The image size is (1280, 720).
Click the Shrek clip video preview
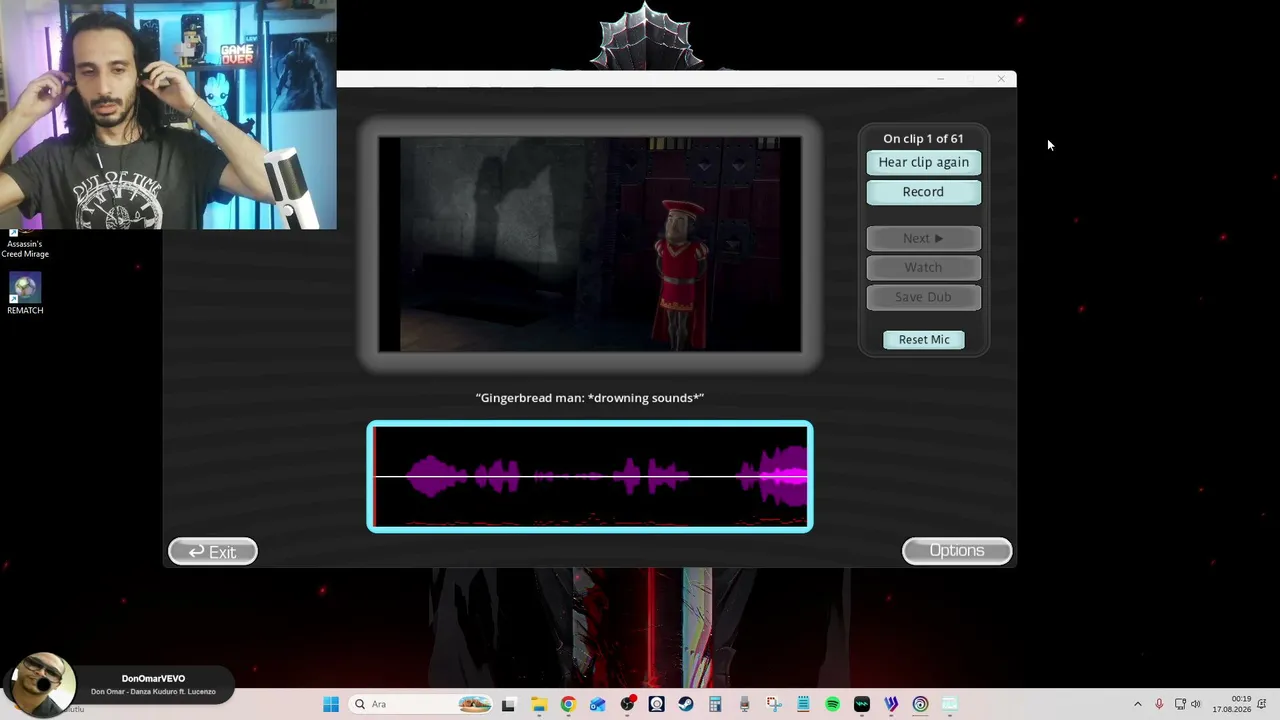590,245
